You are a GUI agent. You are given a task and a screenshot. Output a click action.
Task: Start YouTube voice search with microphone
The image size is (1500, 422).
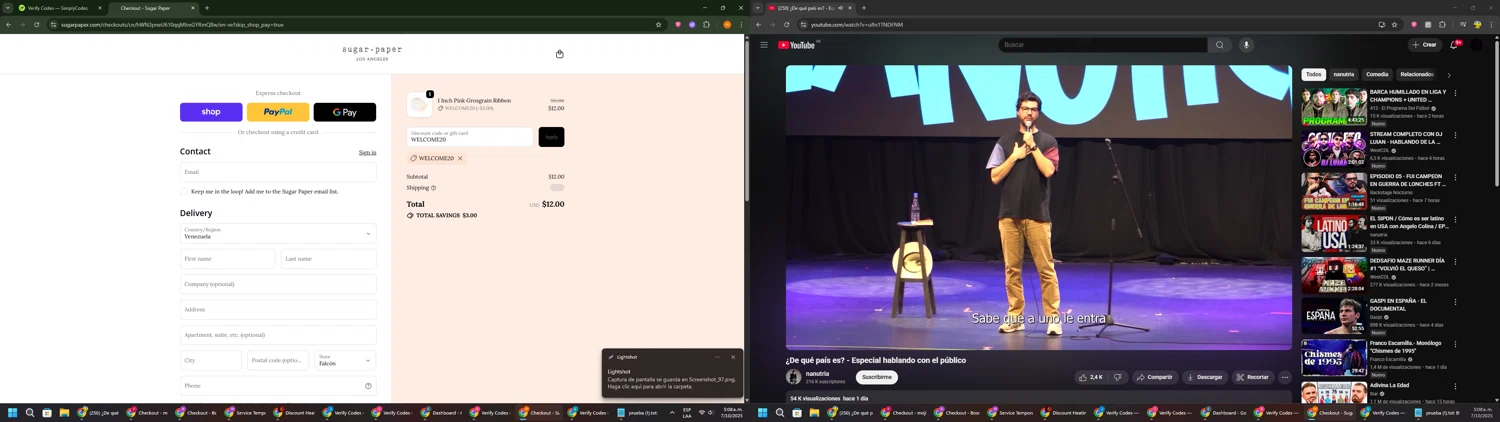click(x=1246, y=45)
